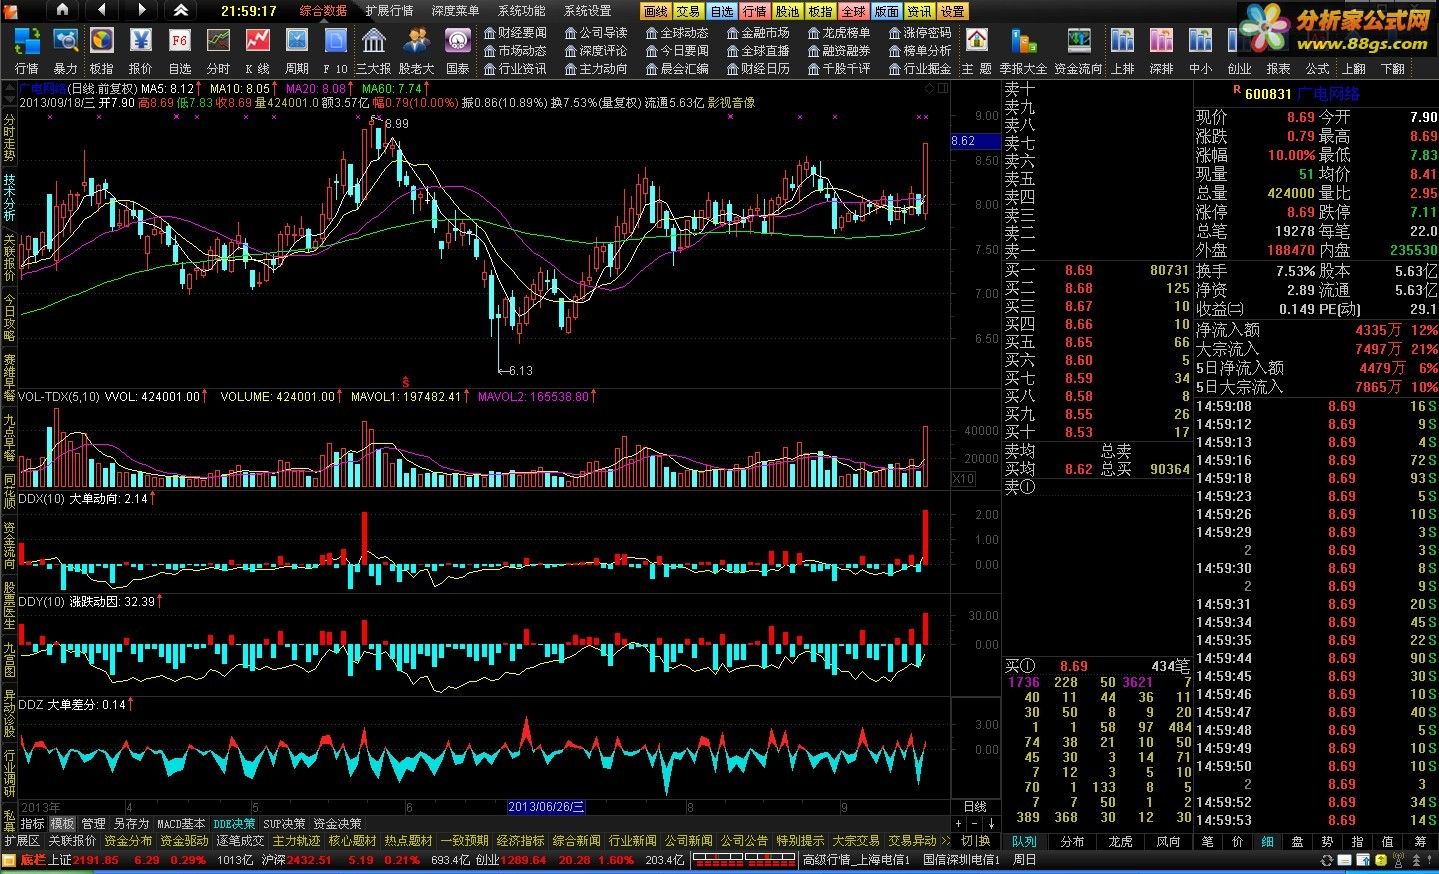The image size is (1439, 874).
Task: Switch to K线 candlestick chart icon
Action: click(x=257, y=51)
